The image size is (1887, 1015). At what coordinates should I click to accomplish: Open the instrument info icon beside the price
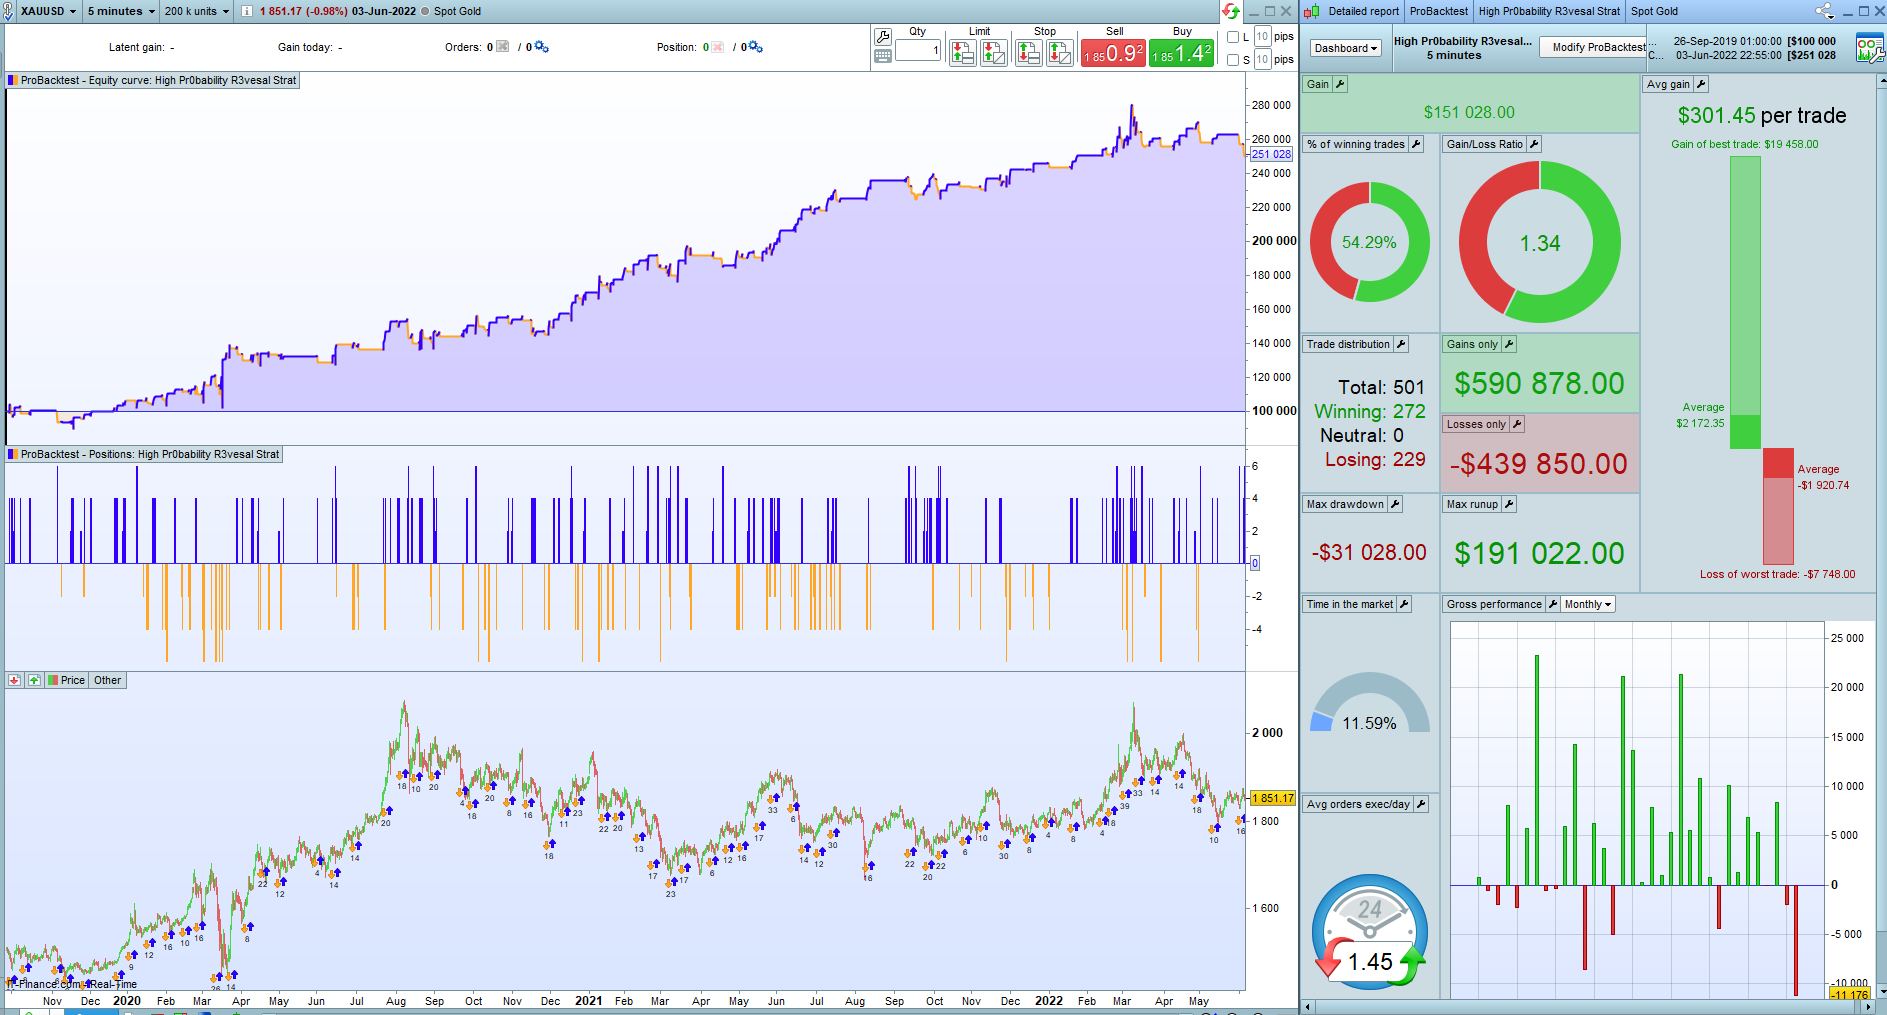coord(247,11)
